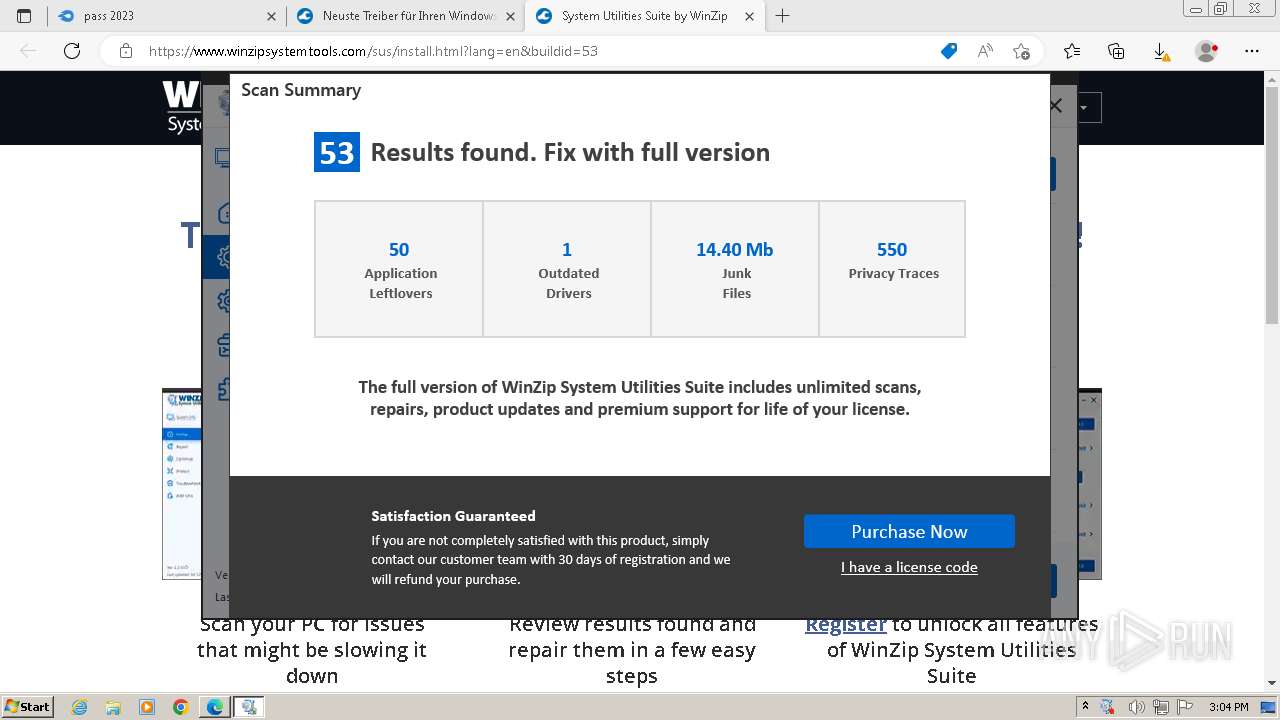Screen dimensions: 1280x720
Task: Switch to 'Neuste Treiber für Ihren Windows' tab
Action: pos(406,16)
